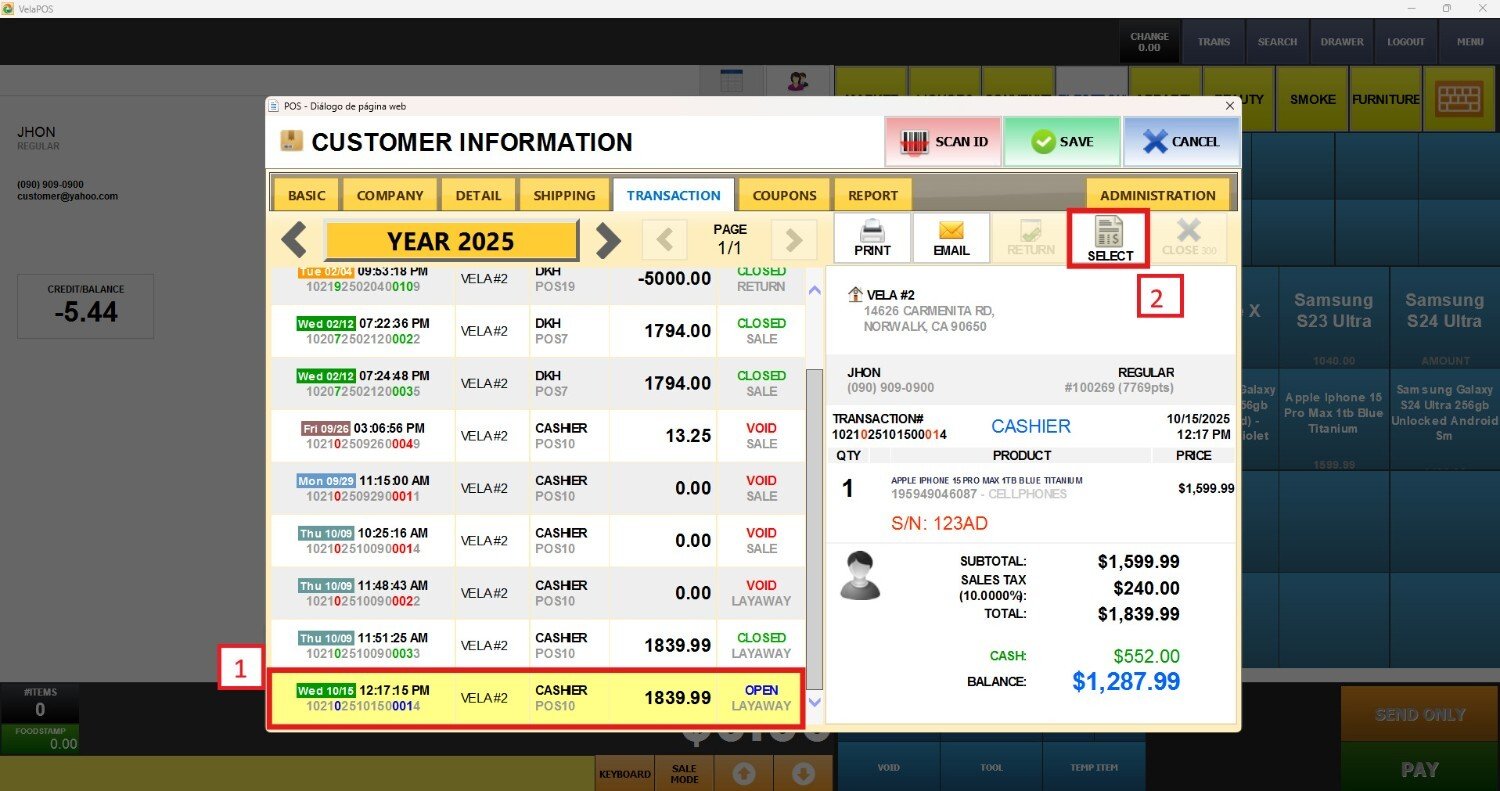The image size is (1500, 791).
Task: Open the Administration tab
Action: click(x=1157, y=195)
